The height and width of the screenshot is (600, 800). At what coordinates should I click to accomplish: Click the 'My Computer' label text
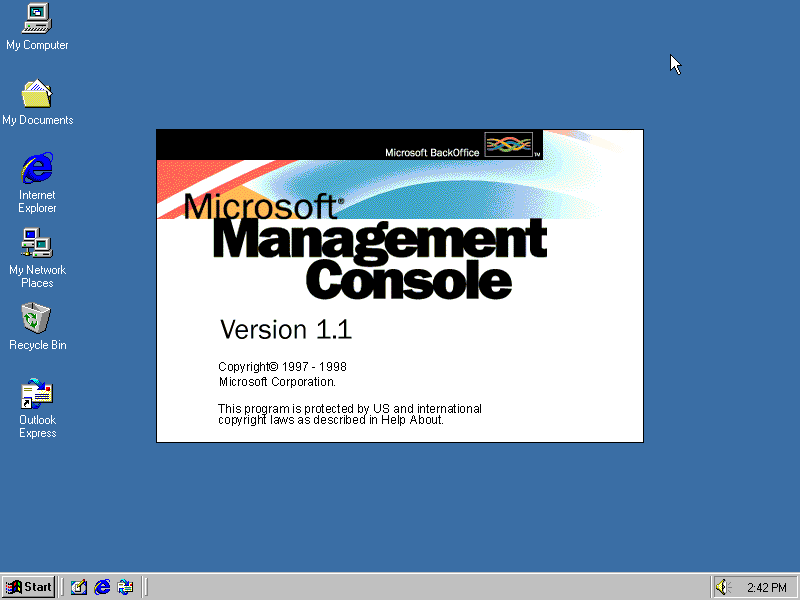click(x=37, y=45)
